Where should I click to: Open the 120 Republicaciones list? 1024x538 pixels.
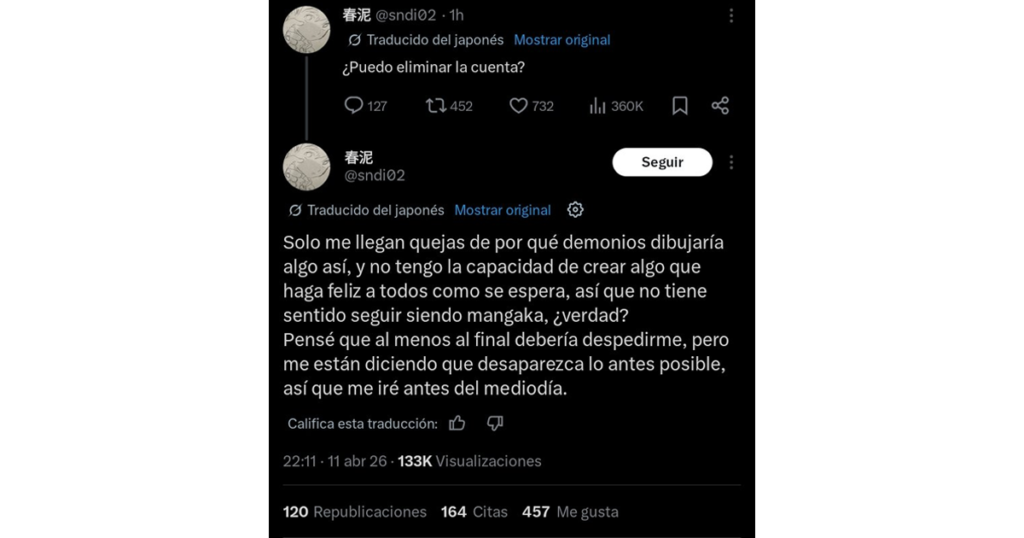tap(355, 512)
